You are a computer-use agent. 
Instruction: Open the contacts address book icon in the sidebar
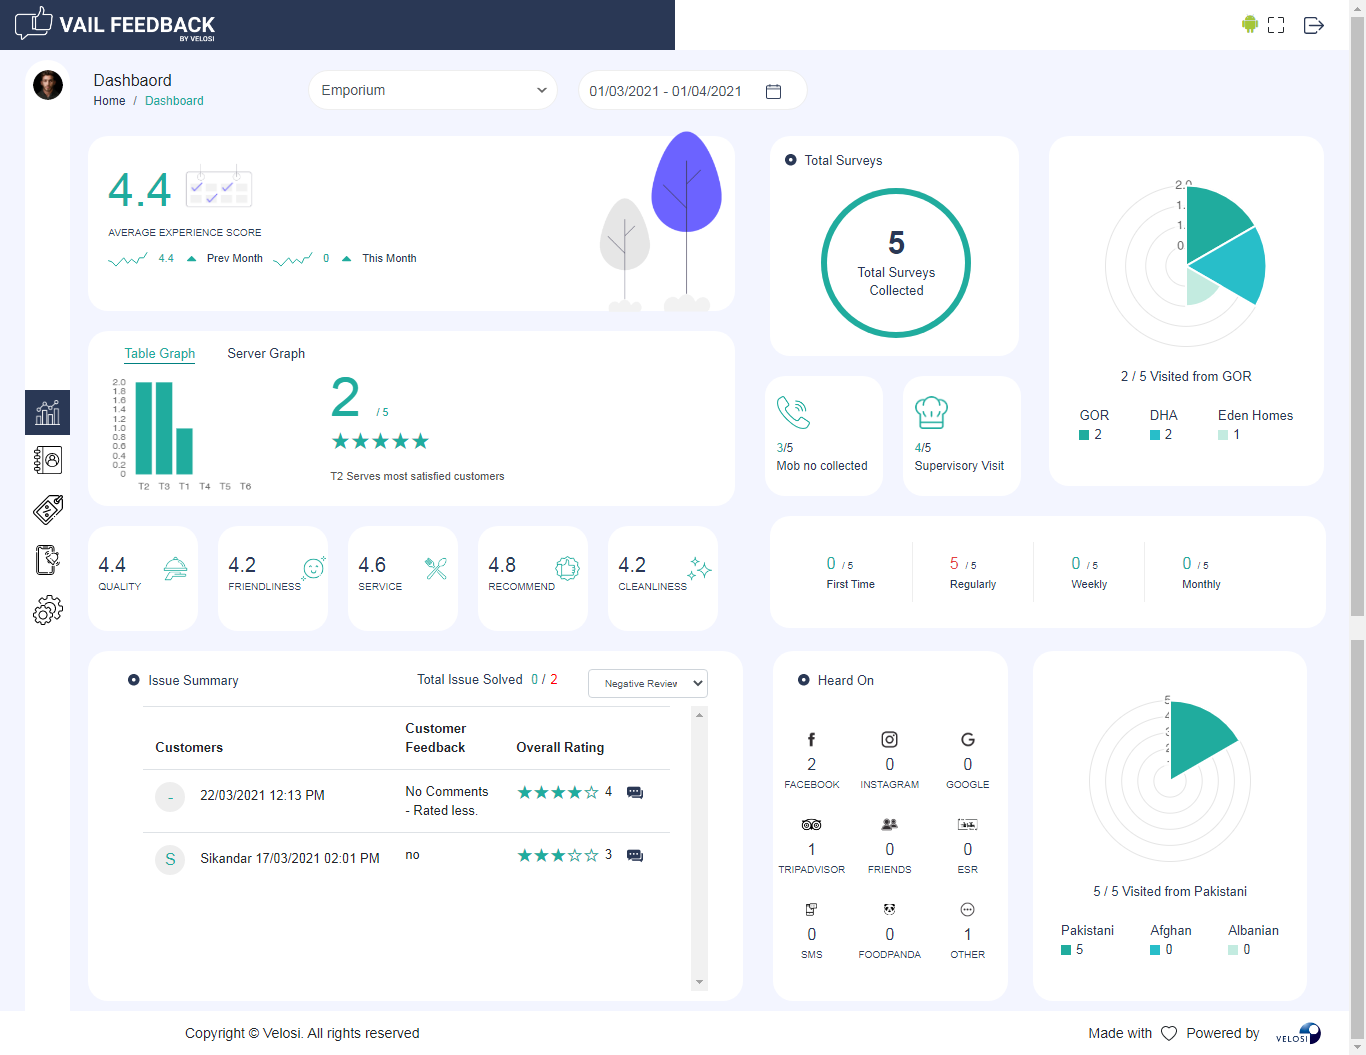[47, 460]
